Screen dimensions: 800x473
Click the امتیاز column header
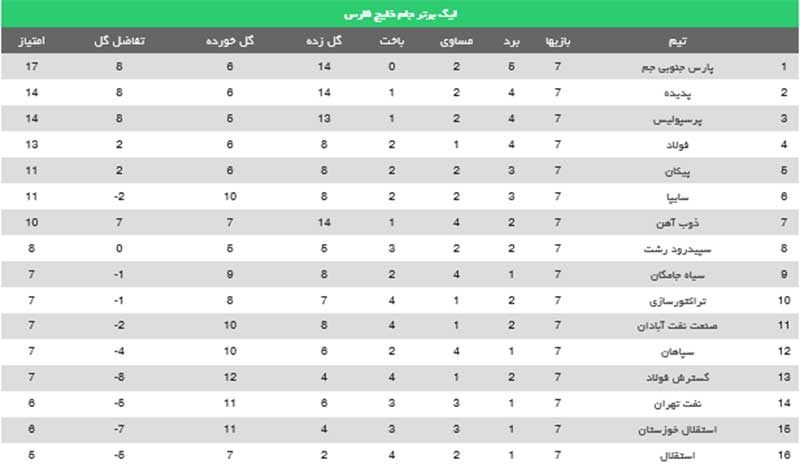pyautogui.click(x=32, y=41)
